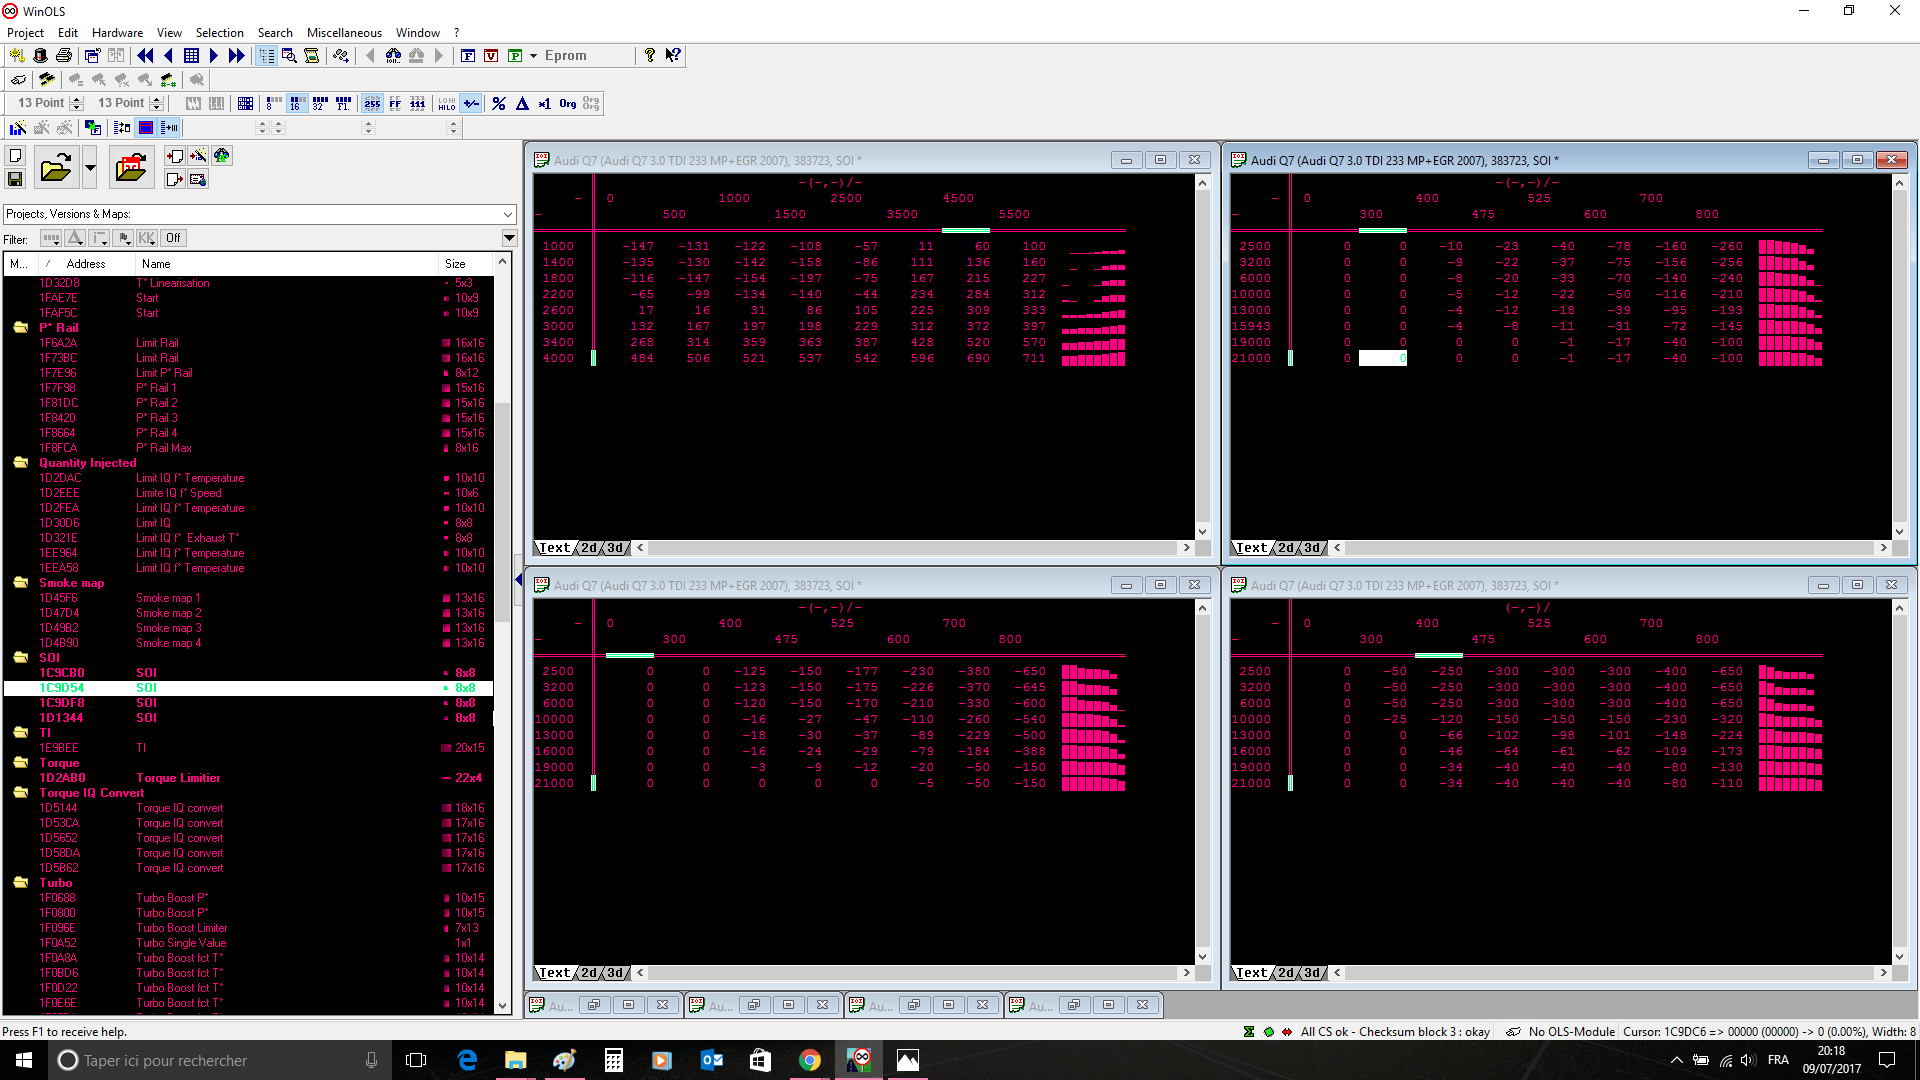Click the percent display icon

(x=499, y=103)
